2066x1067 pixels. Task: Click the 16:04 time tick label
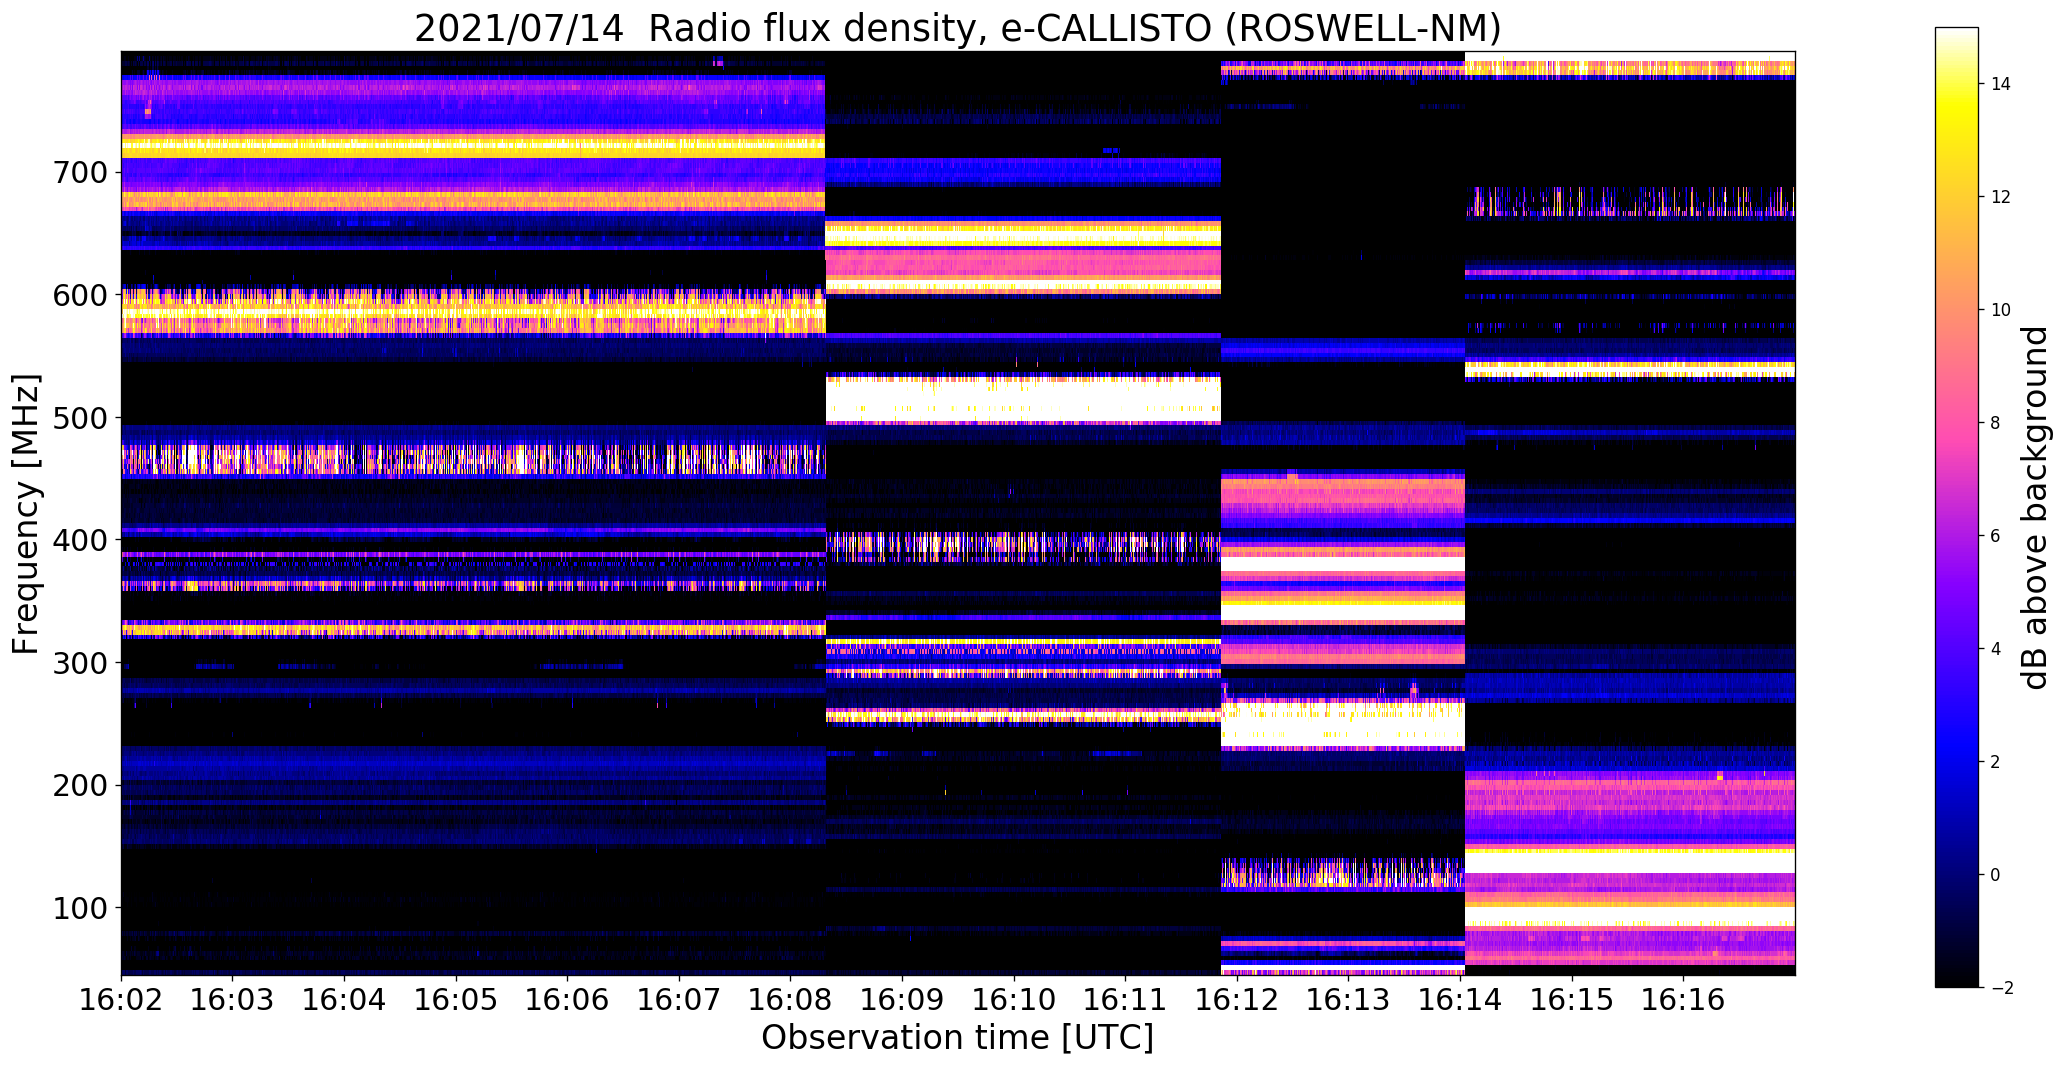(x=344, y=998)
